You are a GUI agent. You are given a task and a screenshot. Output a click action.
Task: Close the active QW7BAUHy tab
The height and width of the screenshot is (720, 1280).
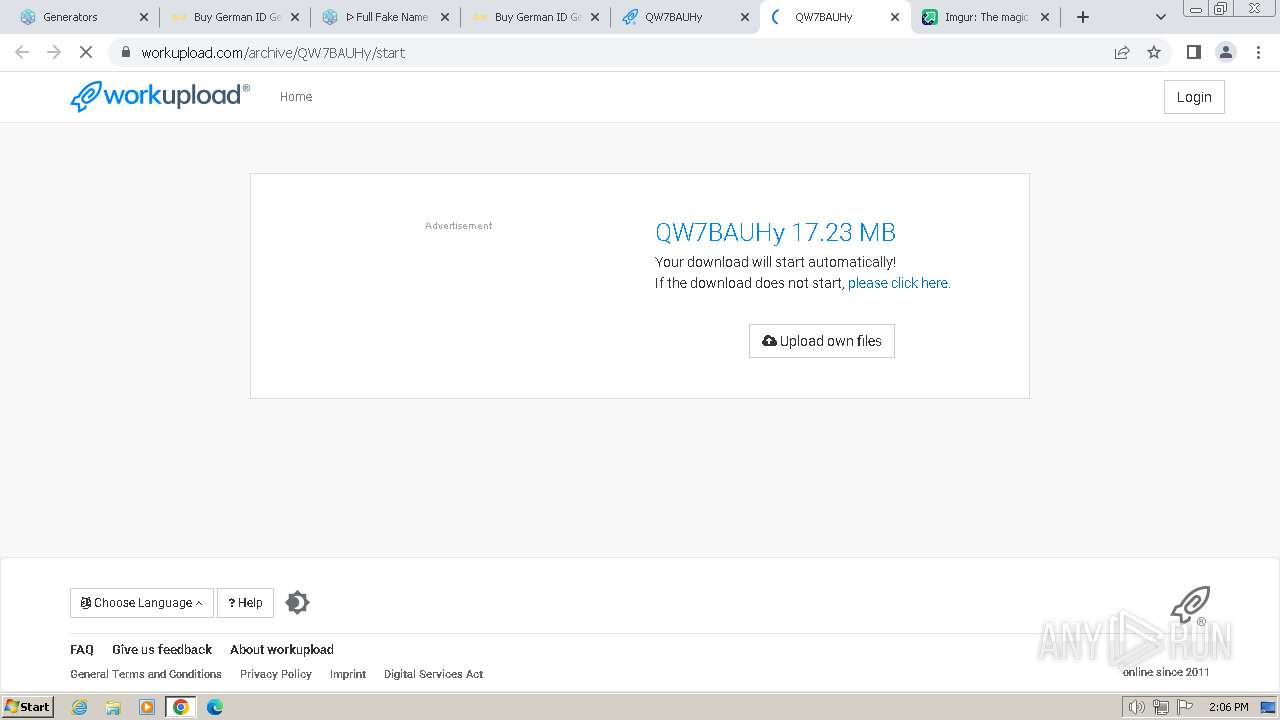pos(895,17)
